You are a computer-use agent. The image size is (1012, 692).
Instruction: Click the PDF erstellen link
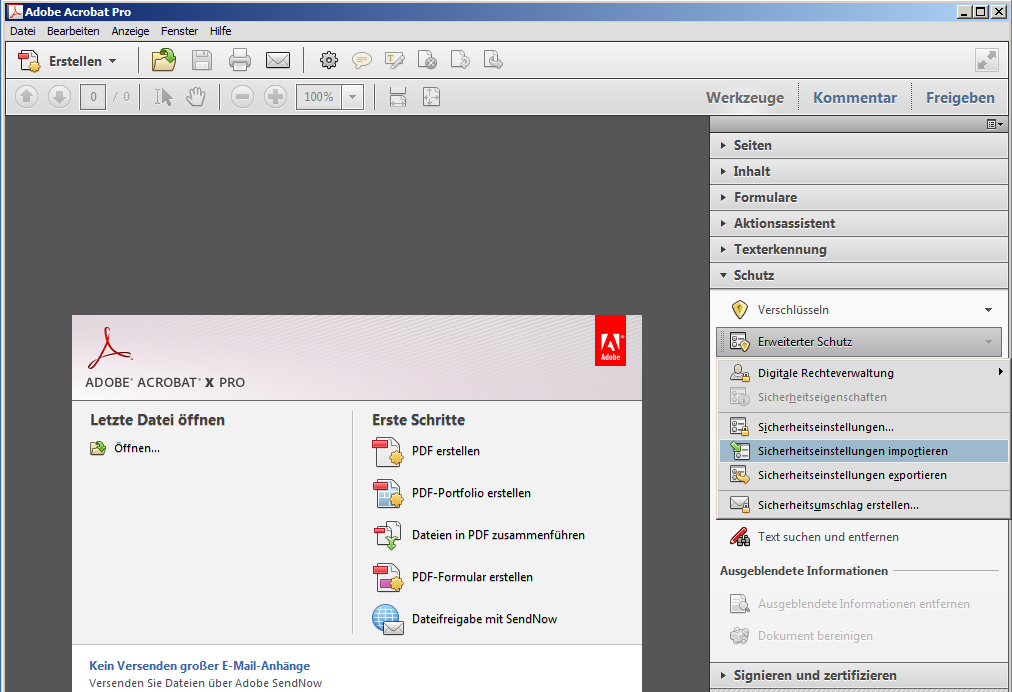tap(445, 451)
